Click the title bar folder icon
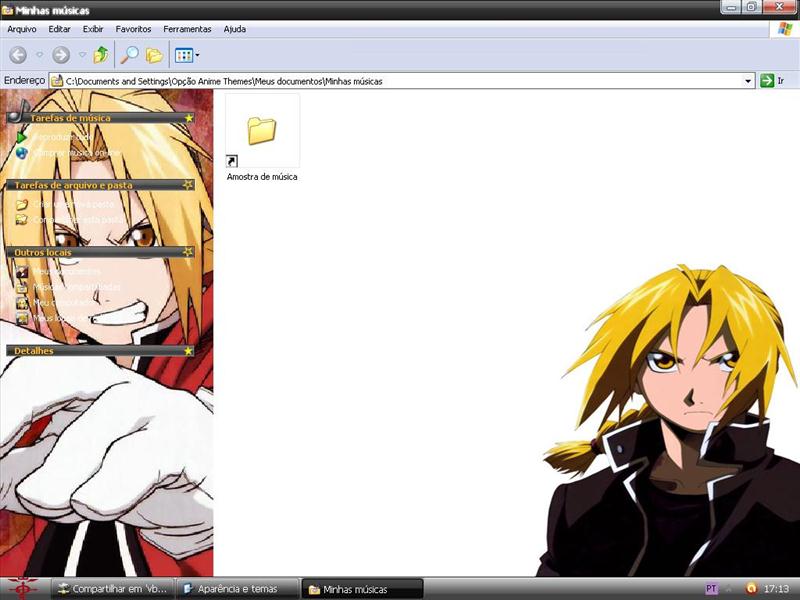 click(x=7, y=10)
